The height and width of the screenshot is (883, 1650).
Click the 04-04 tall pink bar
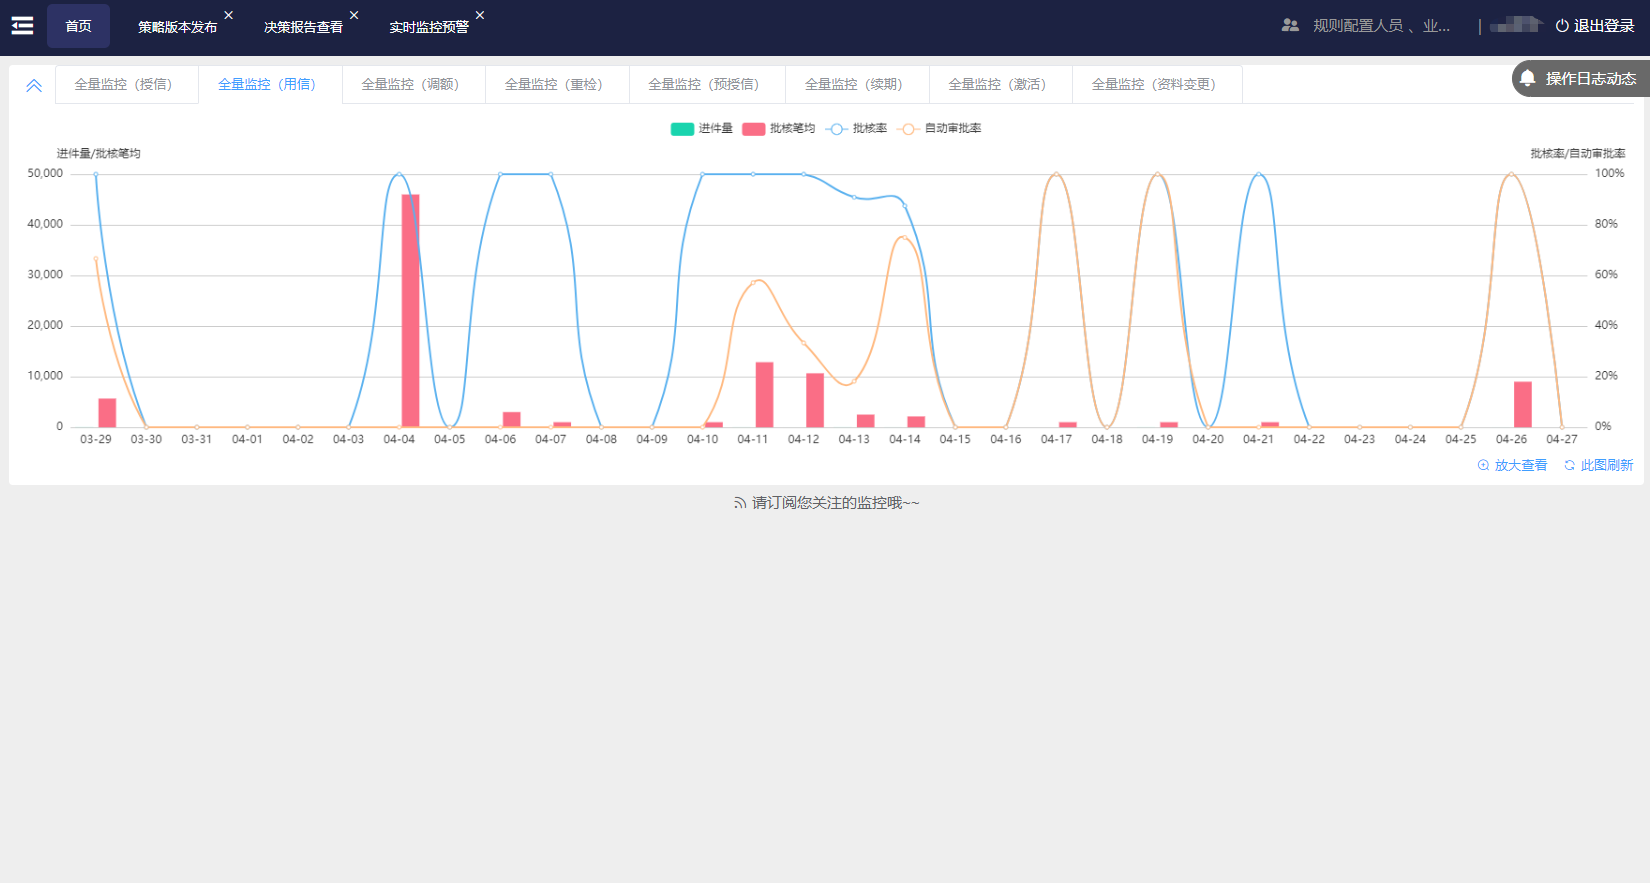[410, 311]
